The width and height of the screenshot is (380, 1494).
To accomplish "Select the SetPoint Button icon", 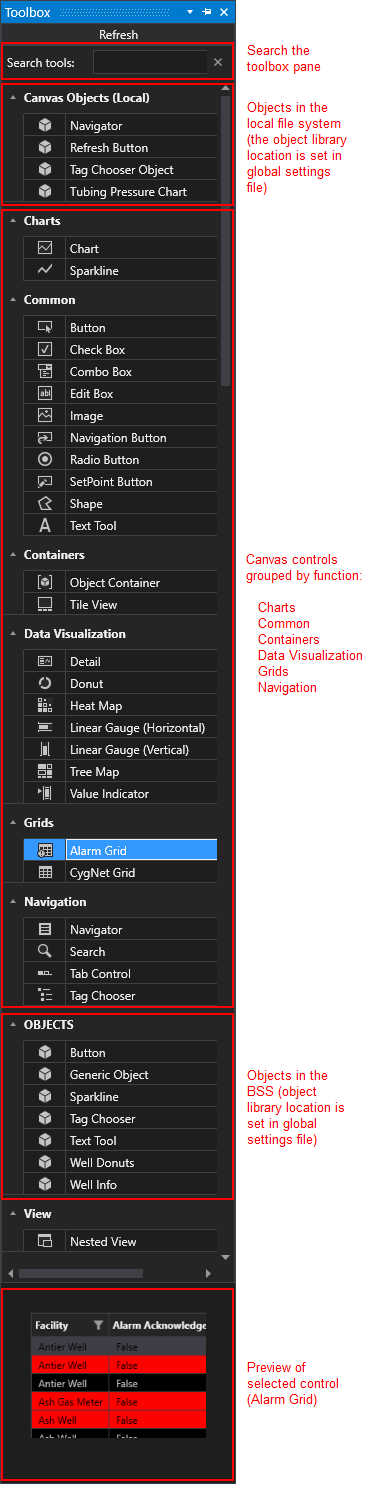I will pyautogui.click(x=45, y=482).
